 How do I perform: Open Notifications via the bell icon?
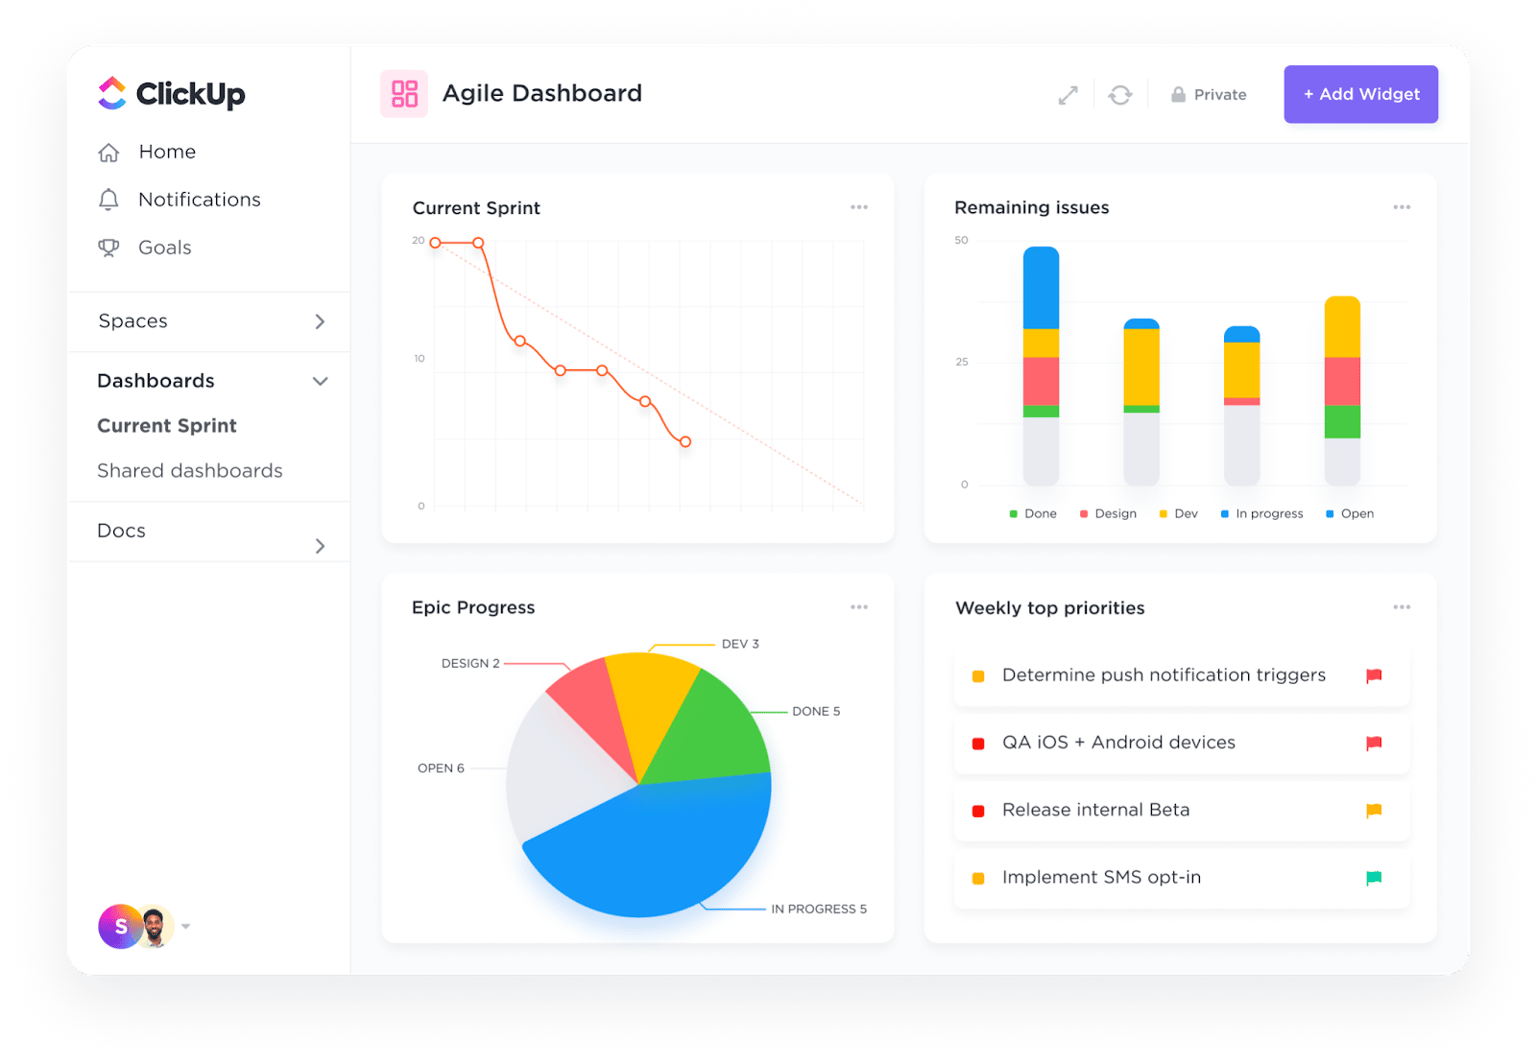click(x=109, y=199)
